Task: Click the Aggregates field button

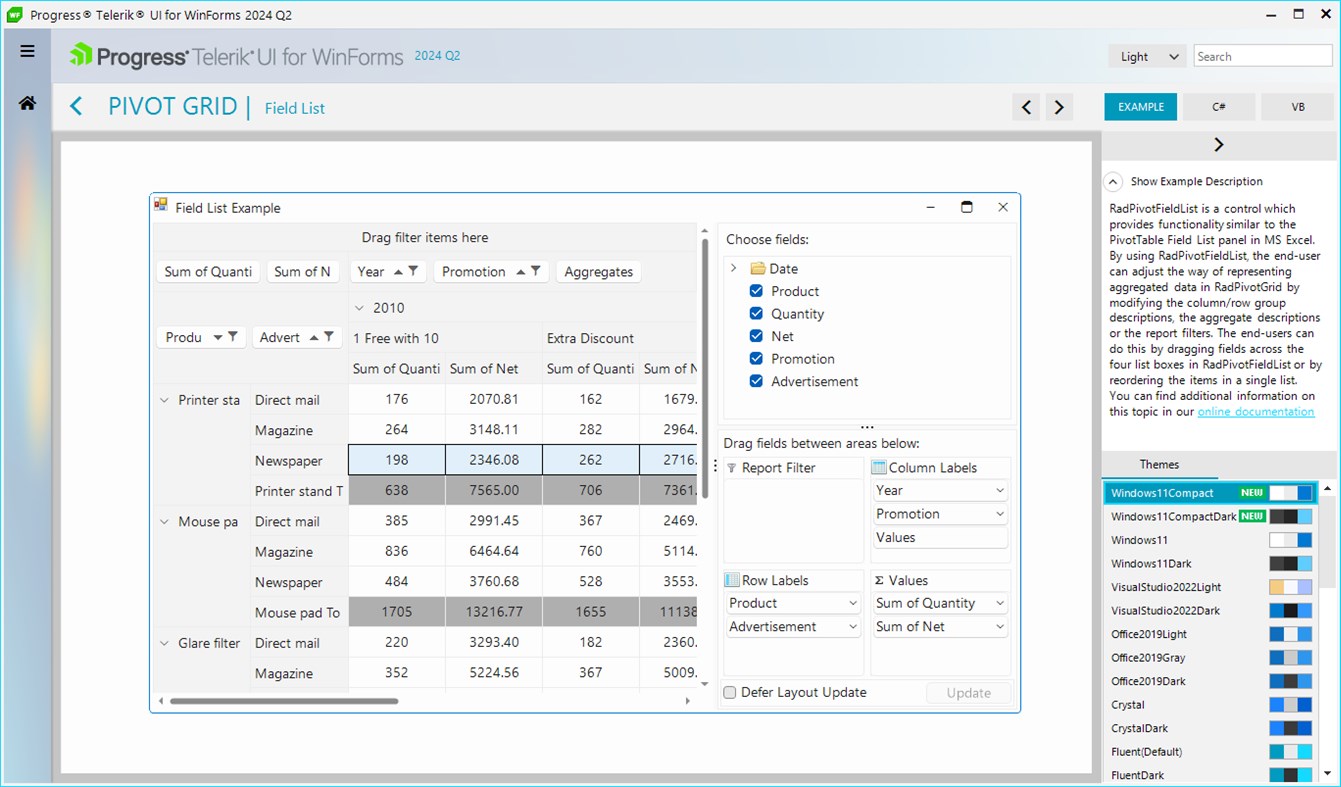Action: pos(598,271)
